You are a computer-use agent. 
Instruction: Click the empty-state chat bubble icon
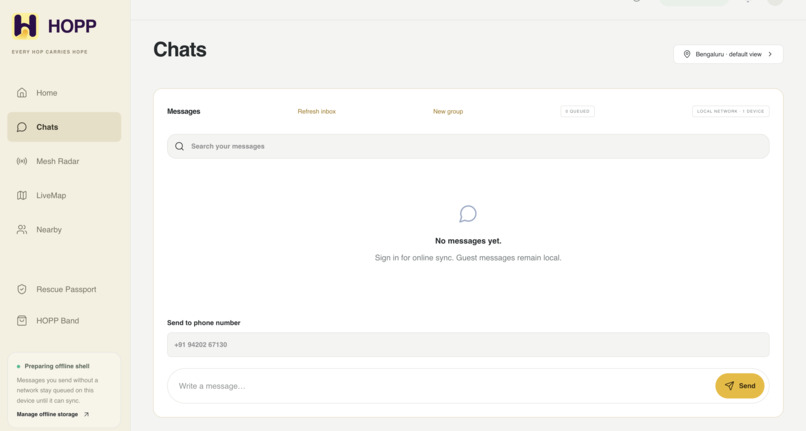pos(468,213)
